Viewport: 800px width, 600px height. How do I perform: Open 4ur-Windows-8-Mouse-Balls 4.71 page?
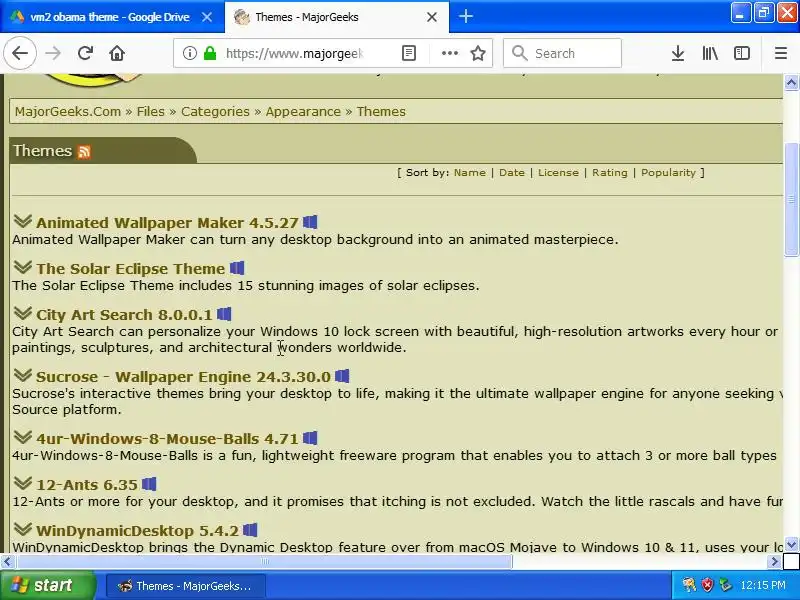167,439
